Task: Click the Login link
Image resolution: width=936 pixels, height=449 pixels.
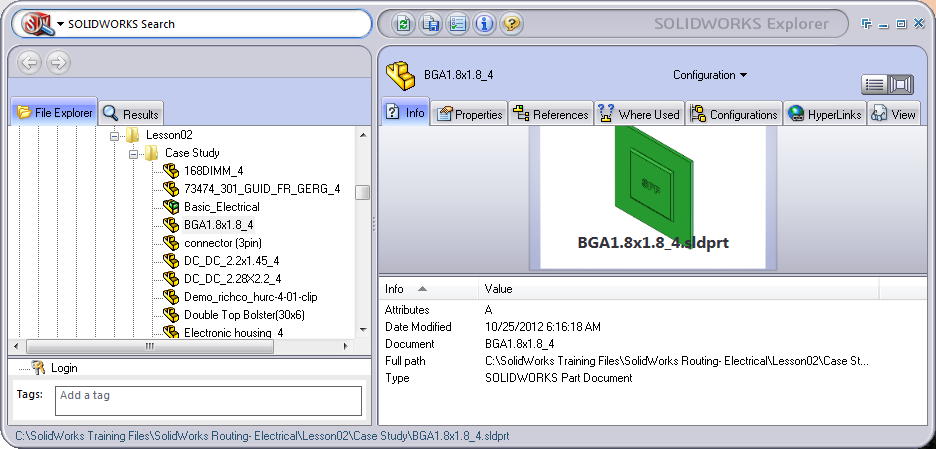Action: click(x=64, y=368)
